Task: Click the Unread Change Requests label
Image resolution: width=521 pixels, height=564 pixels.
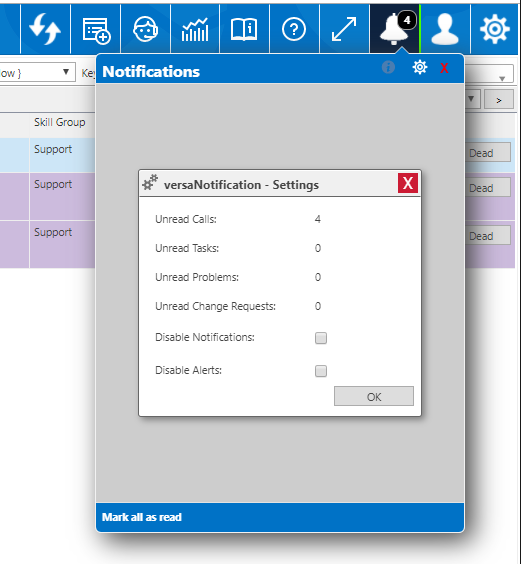Action: point(215,306)
